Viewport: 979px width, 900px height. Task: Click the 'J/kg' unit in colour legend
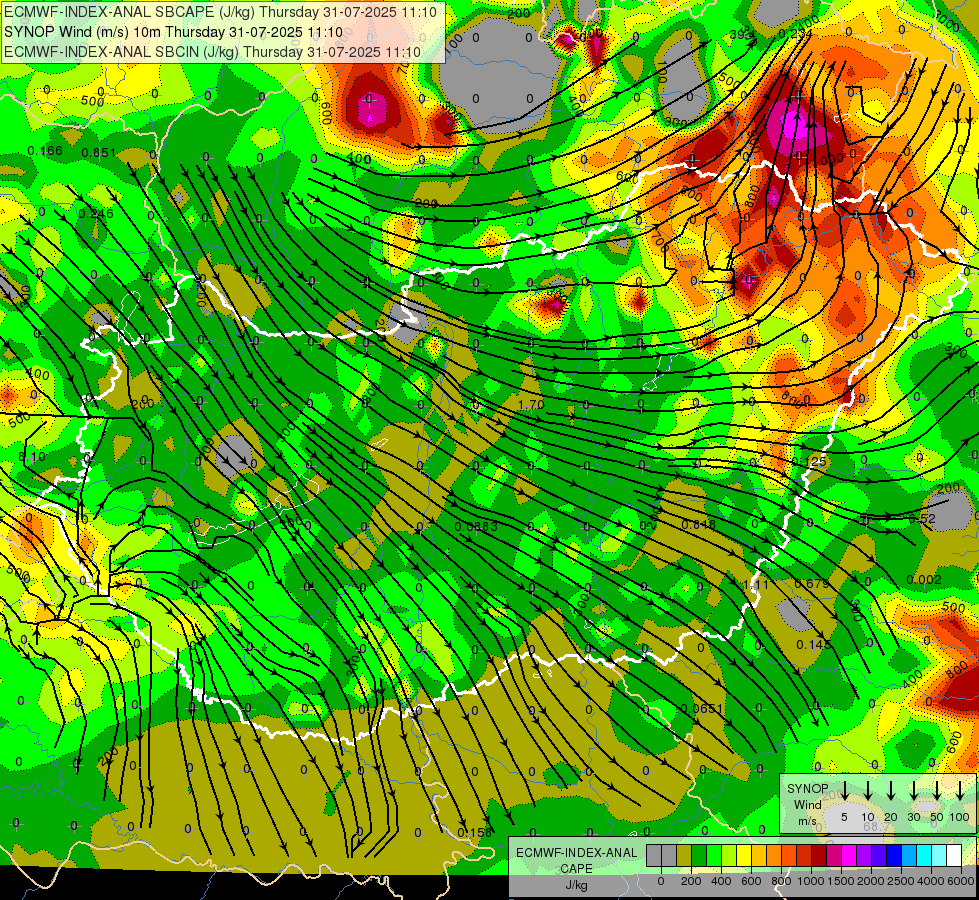(x=576, y=885)
